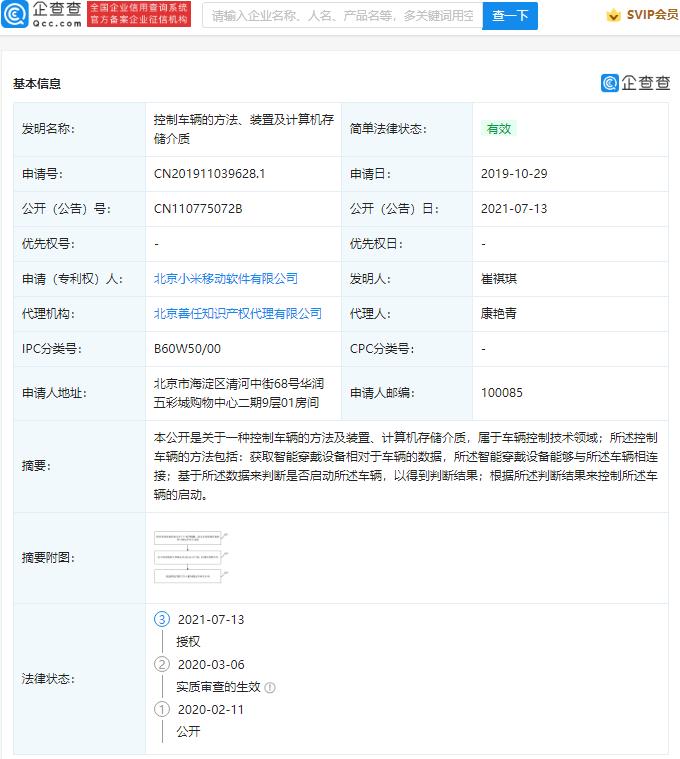680x759 pixels.
Task: Click the SVIP crown icon
Action: coord(613,15)
